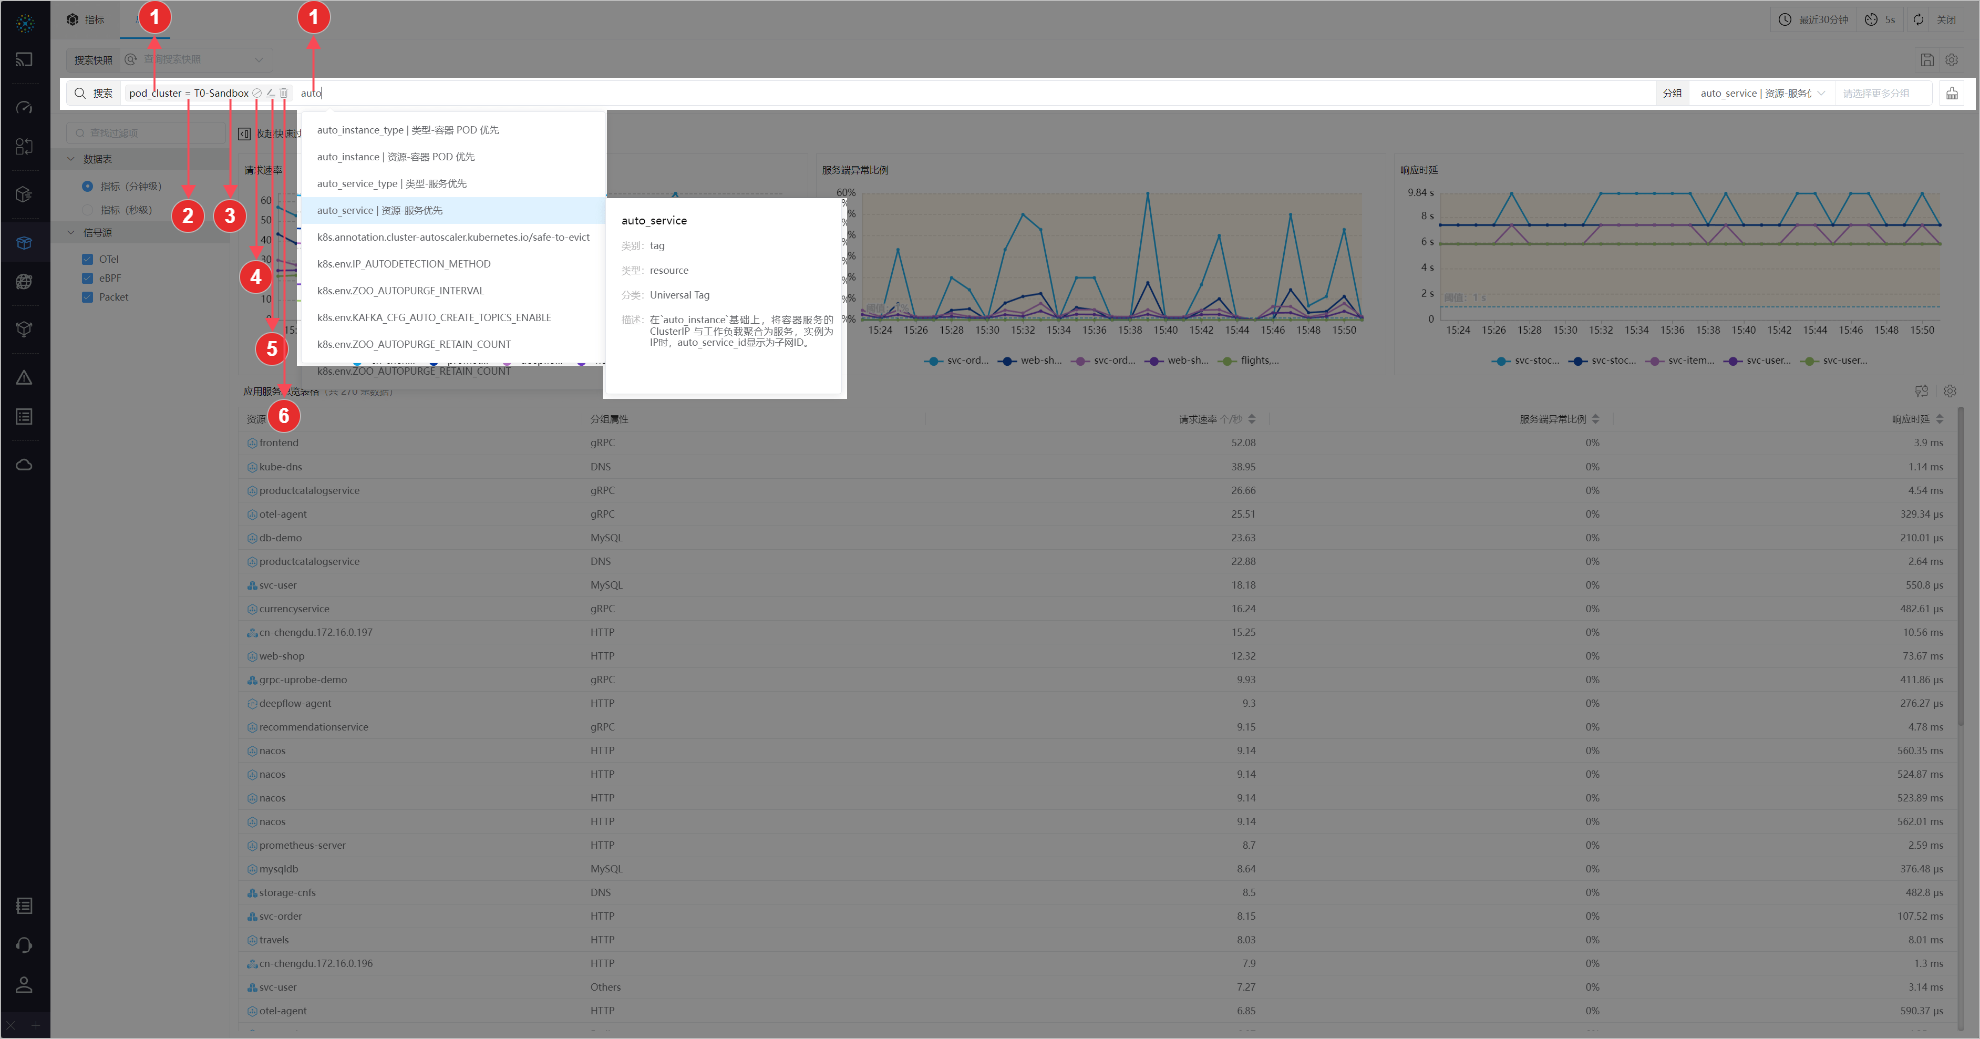Collapse the 数据表 section
The height and width of the screenshot is (1039, 1980).
pos(71,159)
